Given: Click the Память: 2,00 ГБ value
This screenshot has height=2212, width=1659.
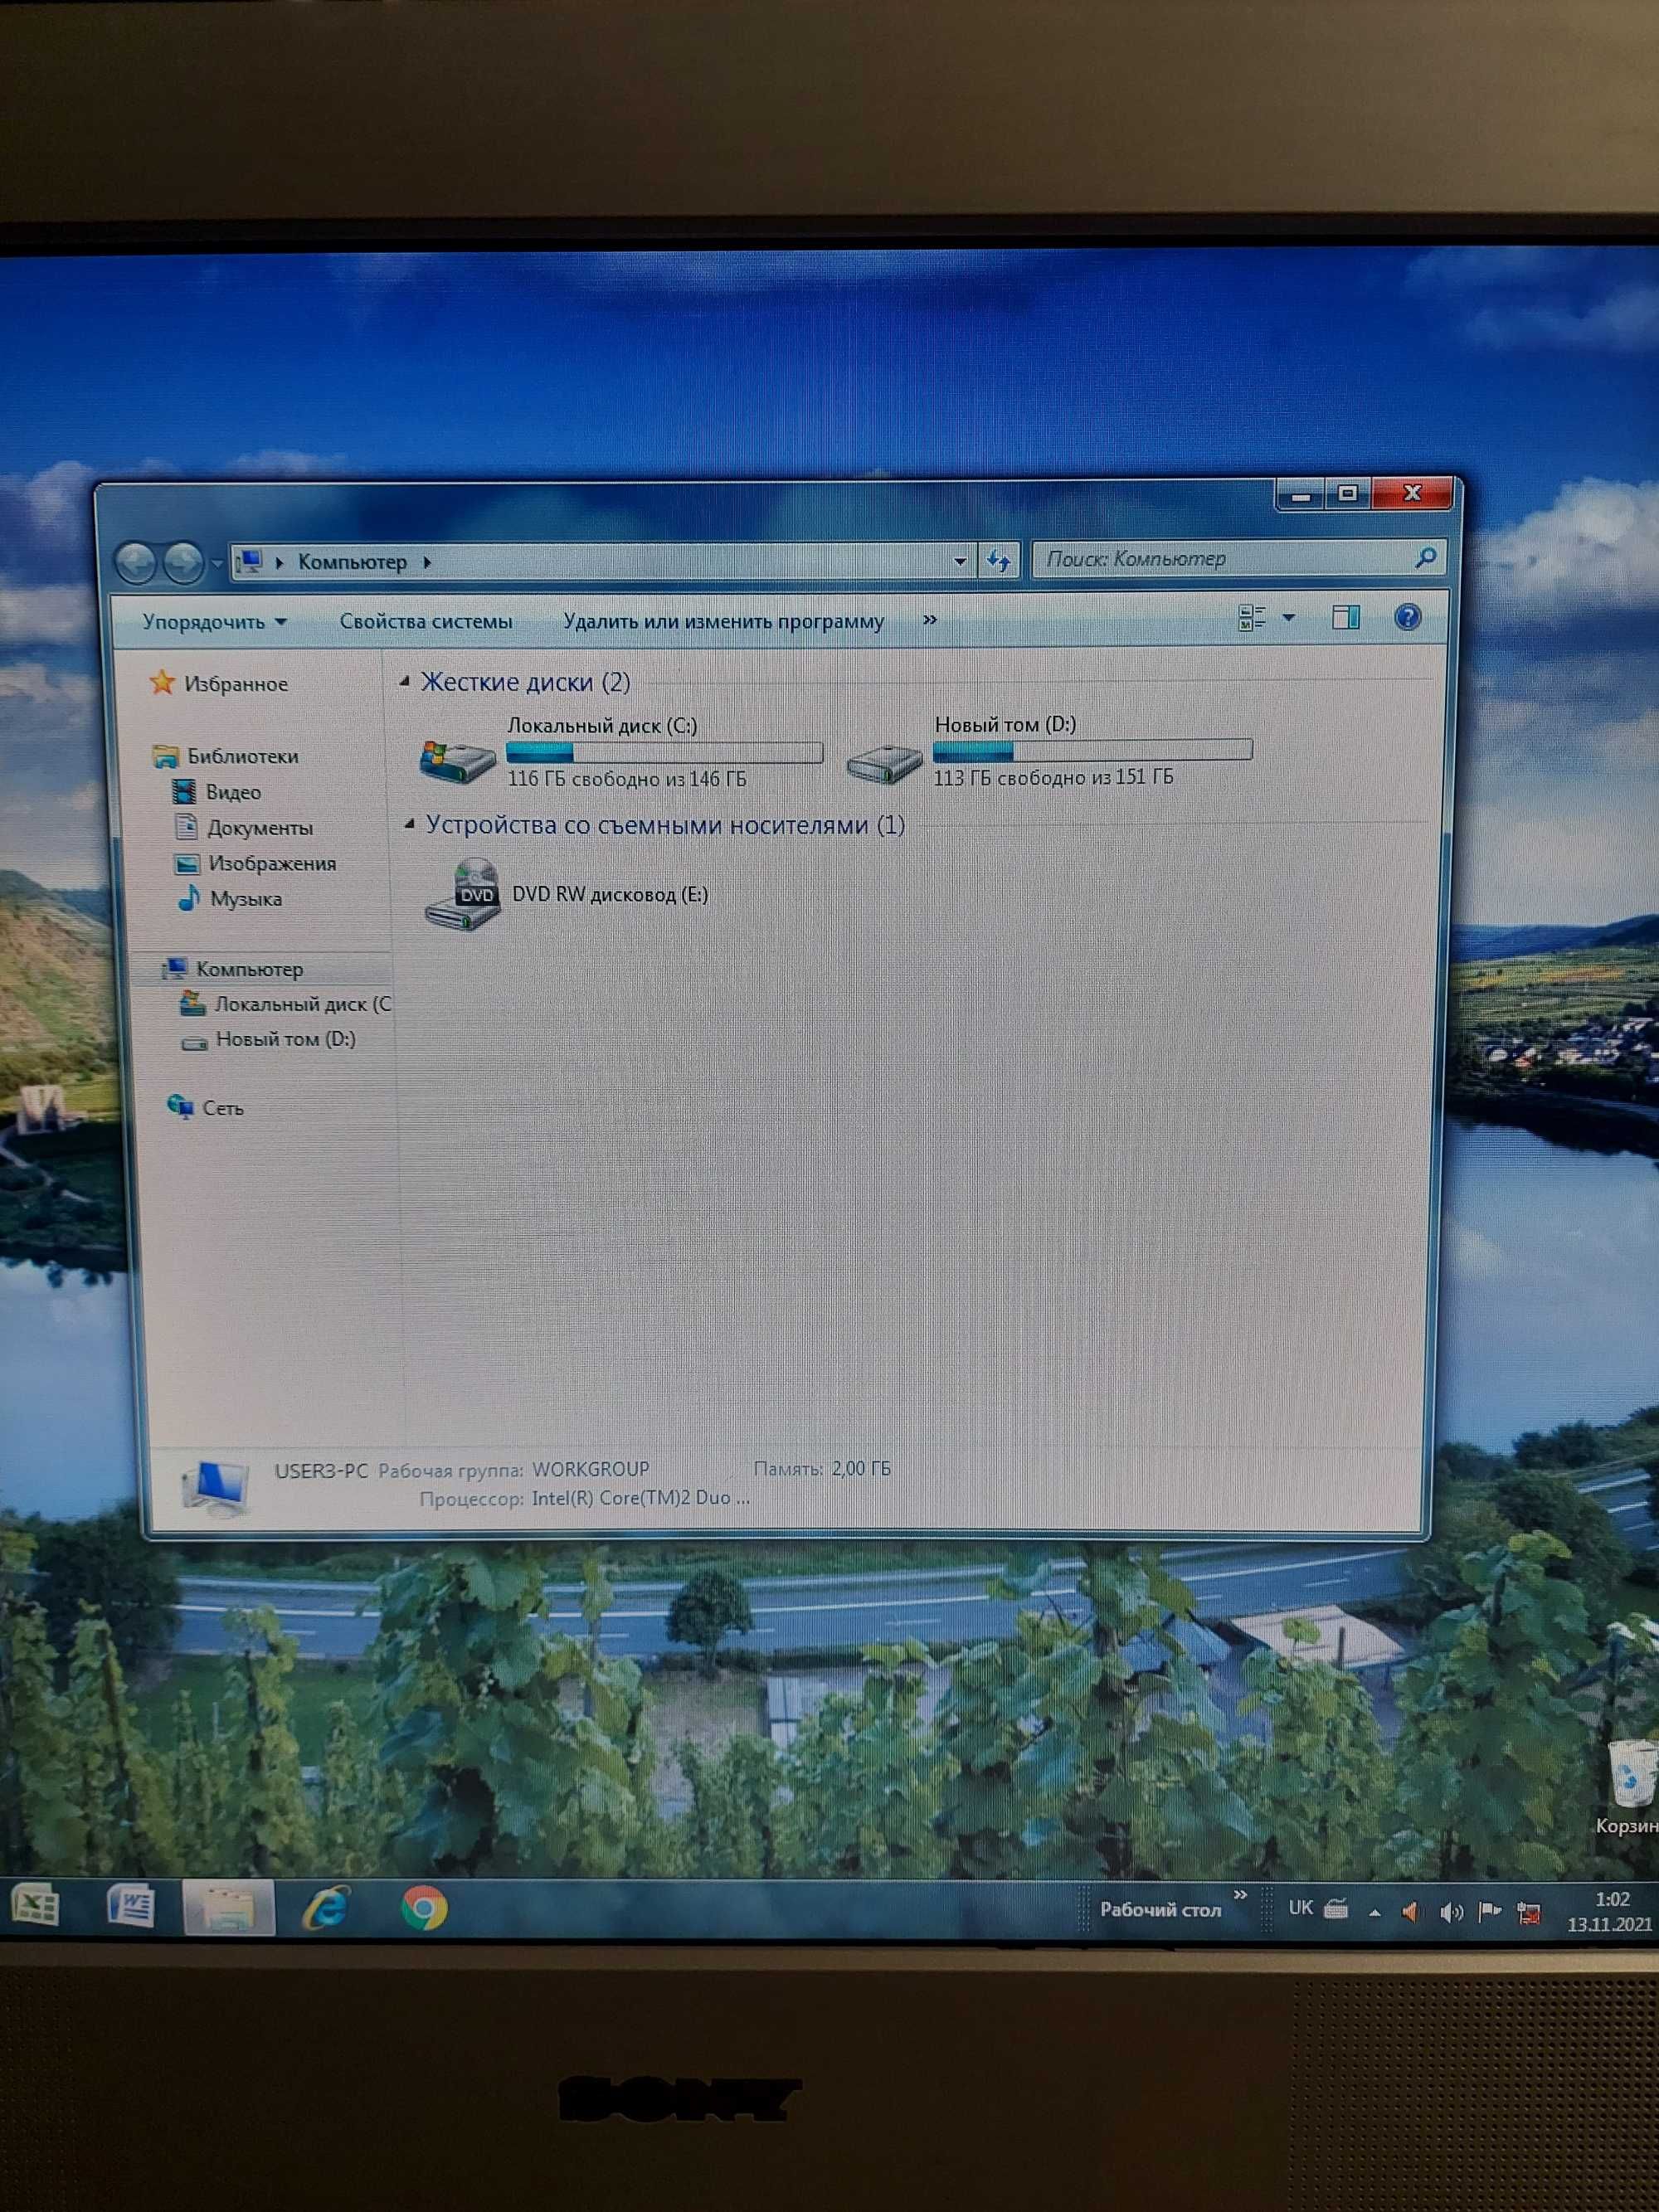Looking at the screenshot, I should coord(861,1468).
